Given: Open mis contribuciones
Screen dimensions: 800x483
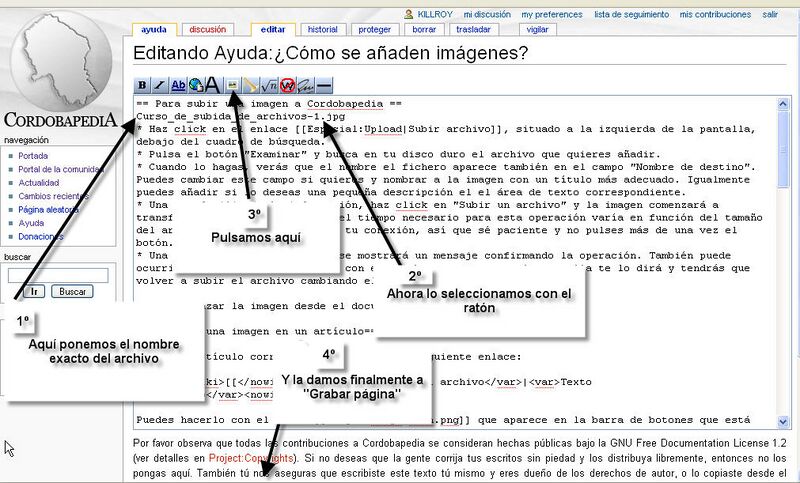Looking at the screenshot, I should [715, 15].
